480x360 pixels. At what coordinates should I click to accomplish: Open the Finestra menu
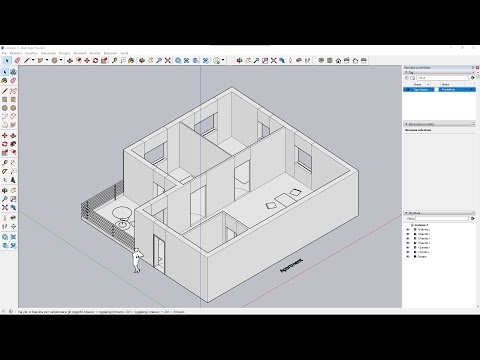point(95,53)
